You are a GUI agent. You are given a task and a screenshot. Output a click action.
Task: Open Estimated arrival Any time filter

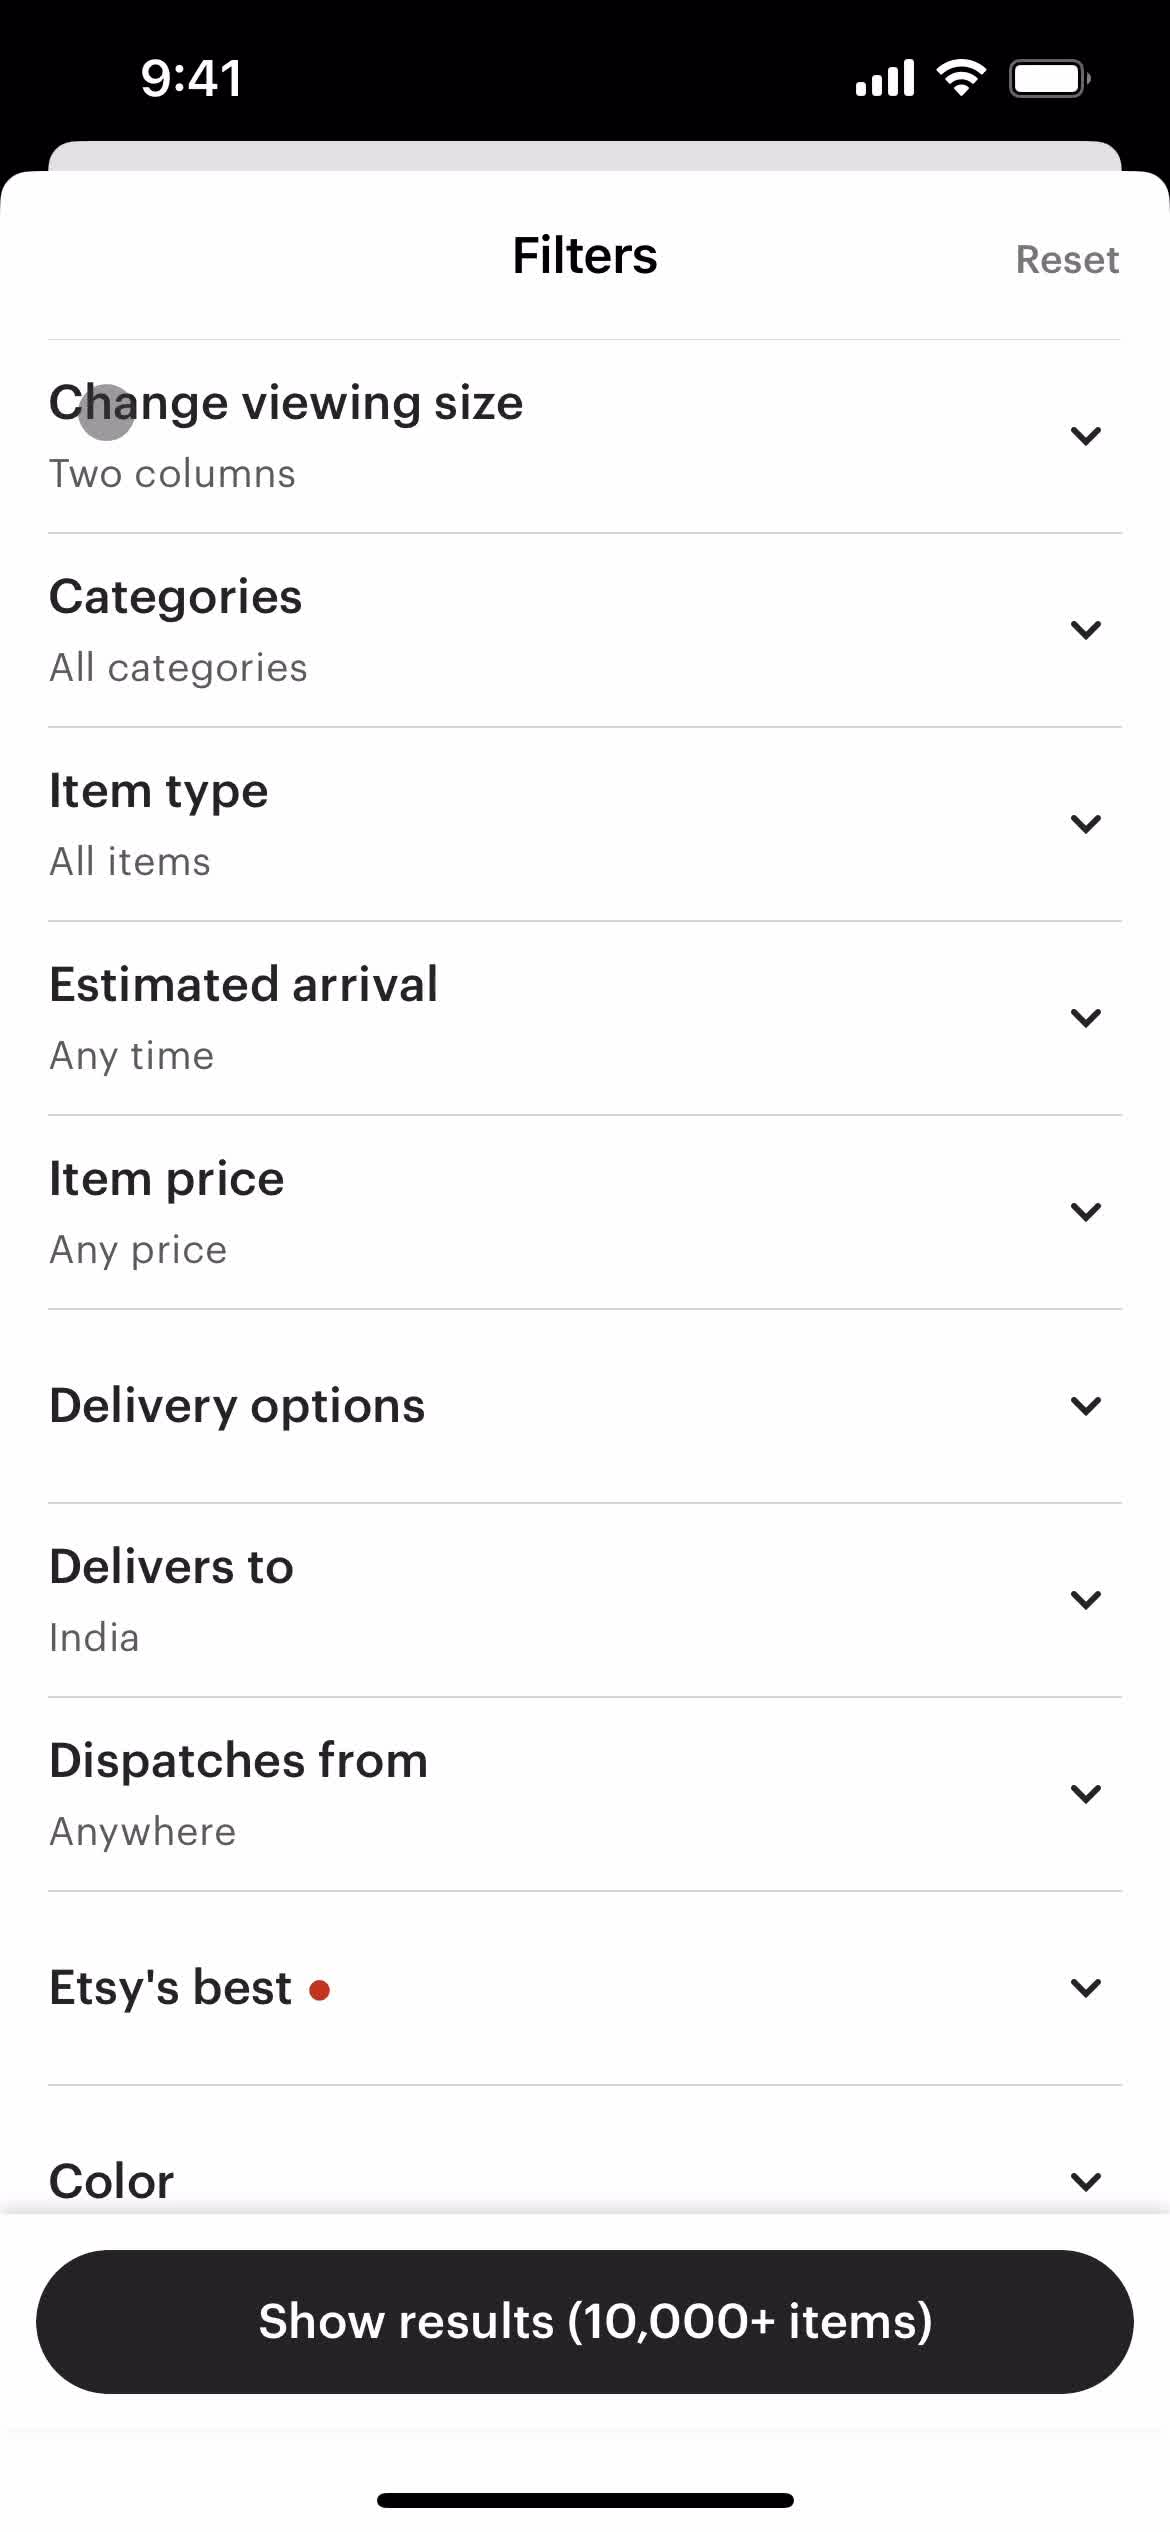(x=585, y=1018)
